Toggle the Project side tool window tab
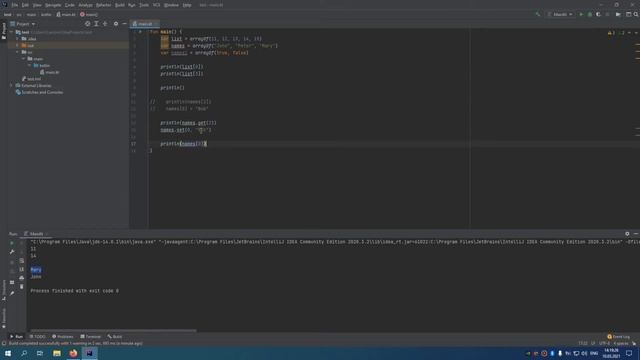The height and width of the screenshot is (360, 640). point(4,31)
